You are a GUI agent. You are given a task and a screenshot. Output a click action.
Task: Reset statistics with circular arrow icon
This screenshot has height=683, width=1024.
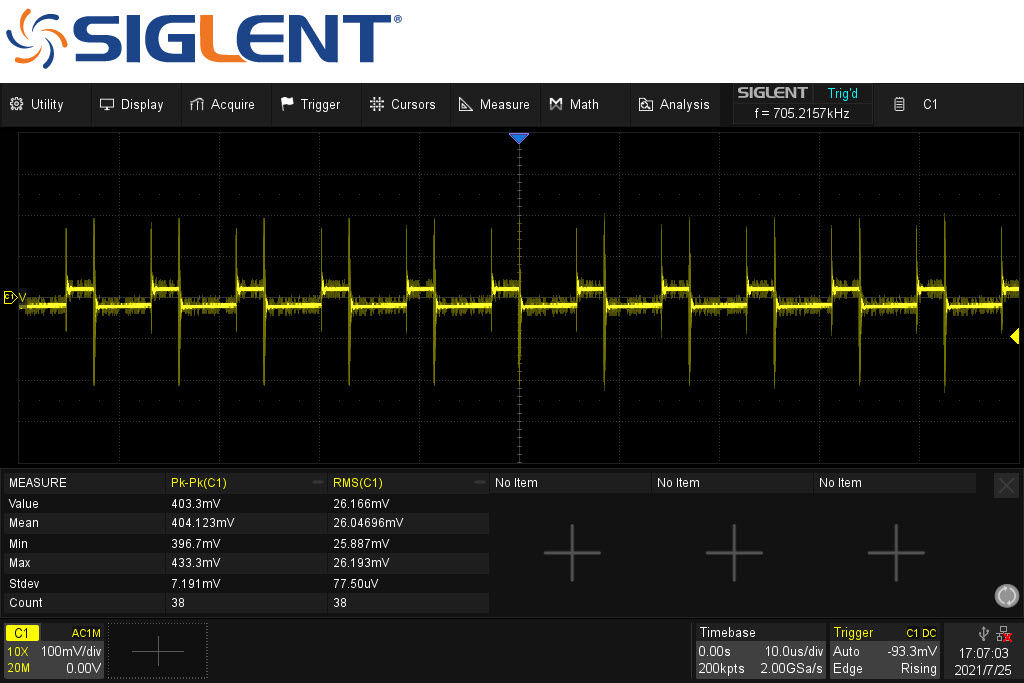point(1006,596)
